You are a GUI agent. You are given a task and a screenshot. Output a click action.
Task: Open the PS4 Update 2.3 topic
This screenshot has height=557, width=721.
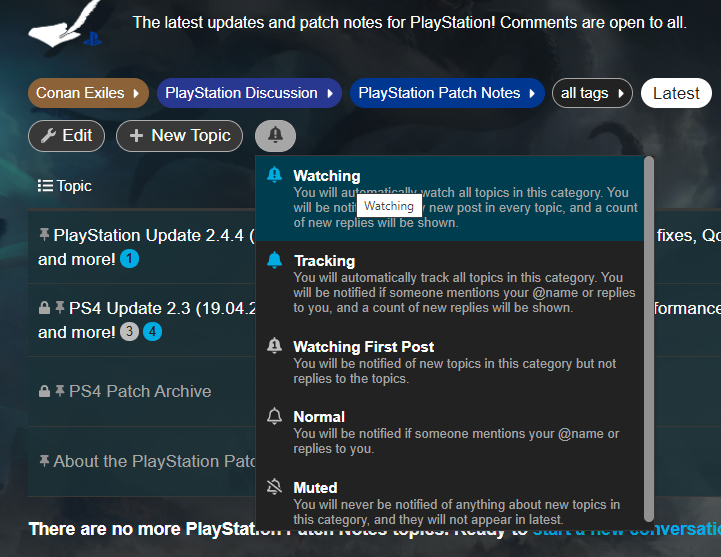(x=162, y=308)
